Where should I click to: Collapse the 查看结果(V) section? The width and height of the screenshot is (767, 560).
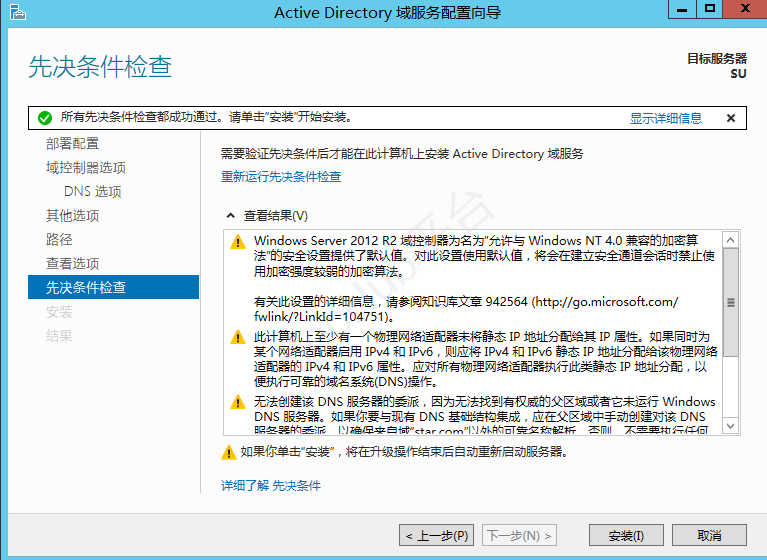point(230,216)
